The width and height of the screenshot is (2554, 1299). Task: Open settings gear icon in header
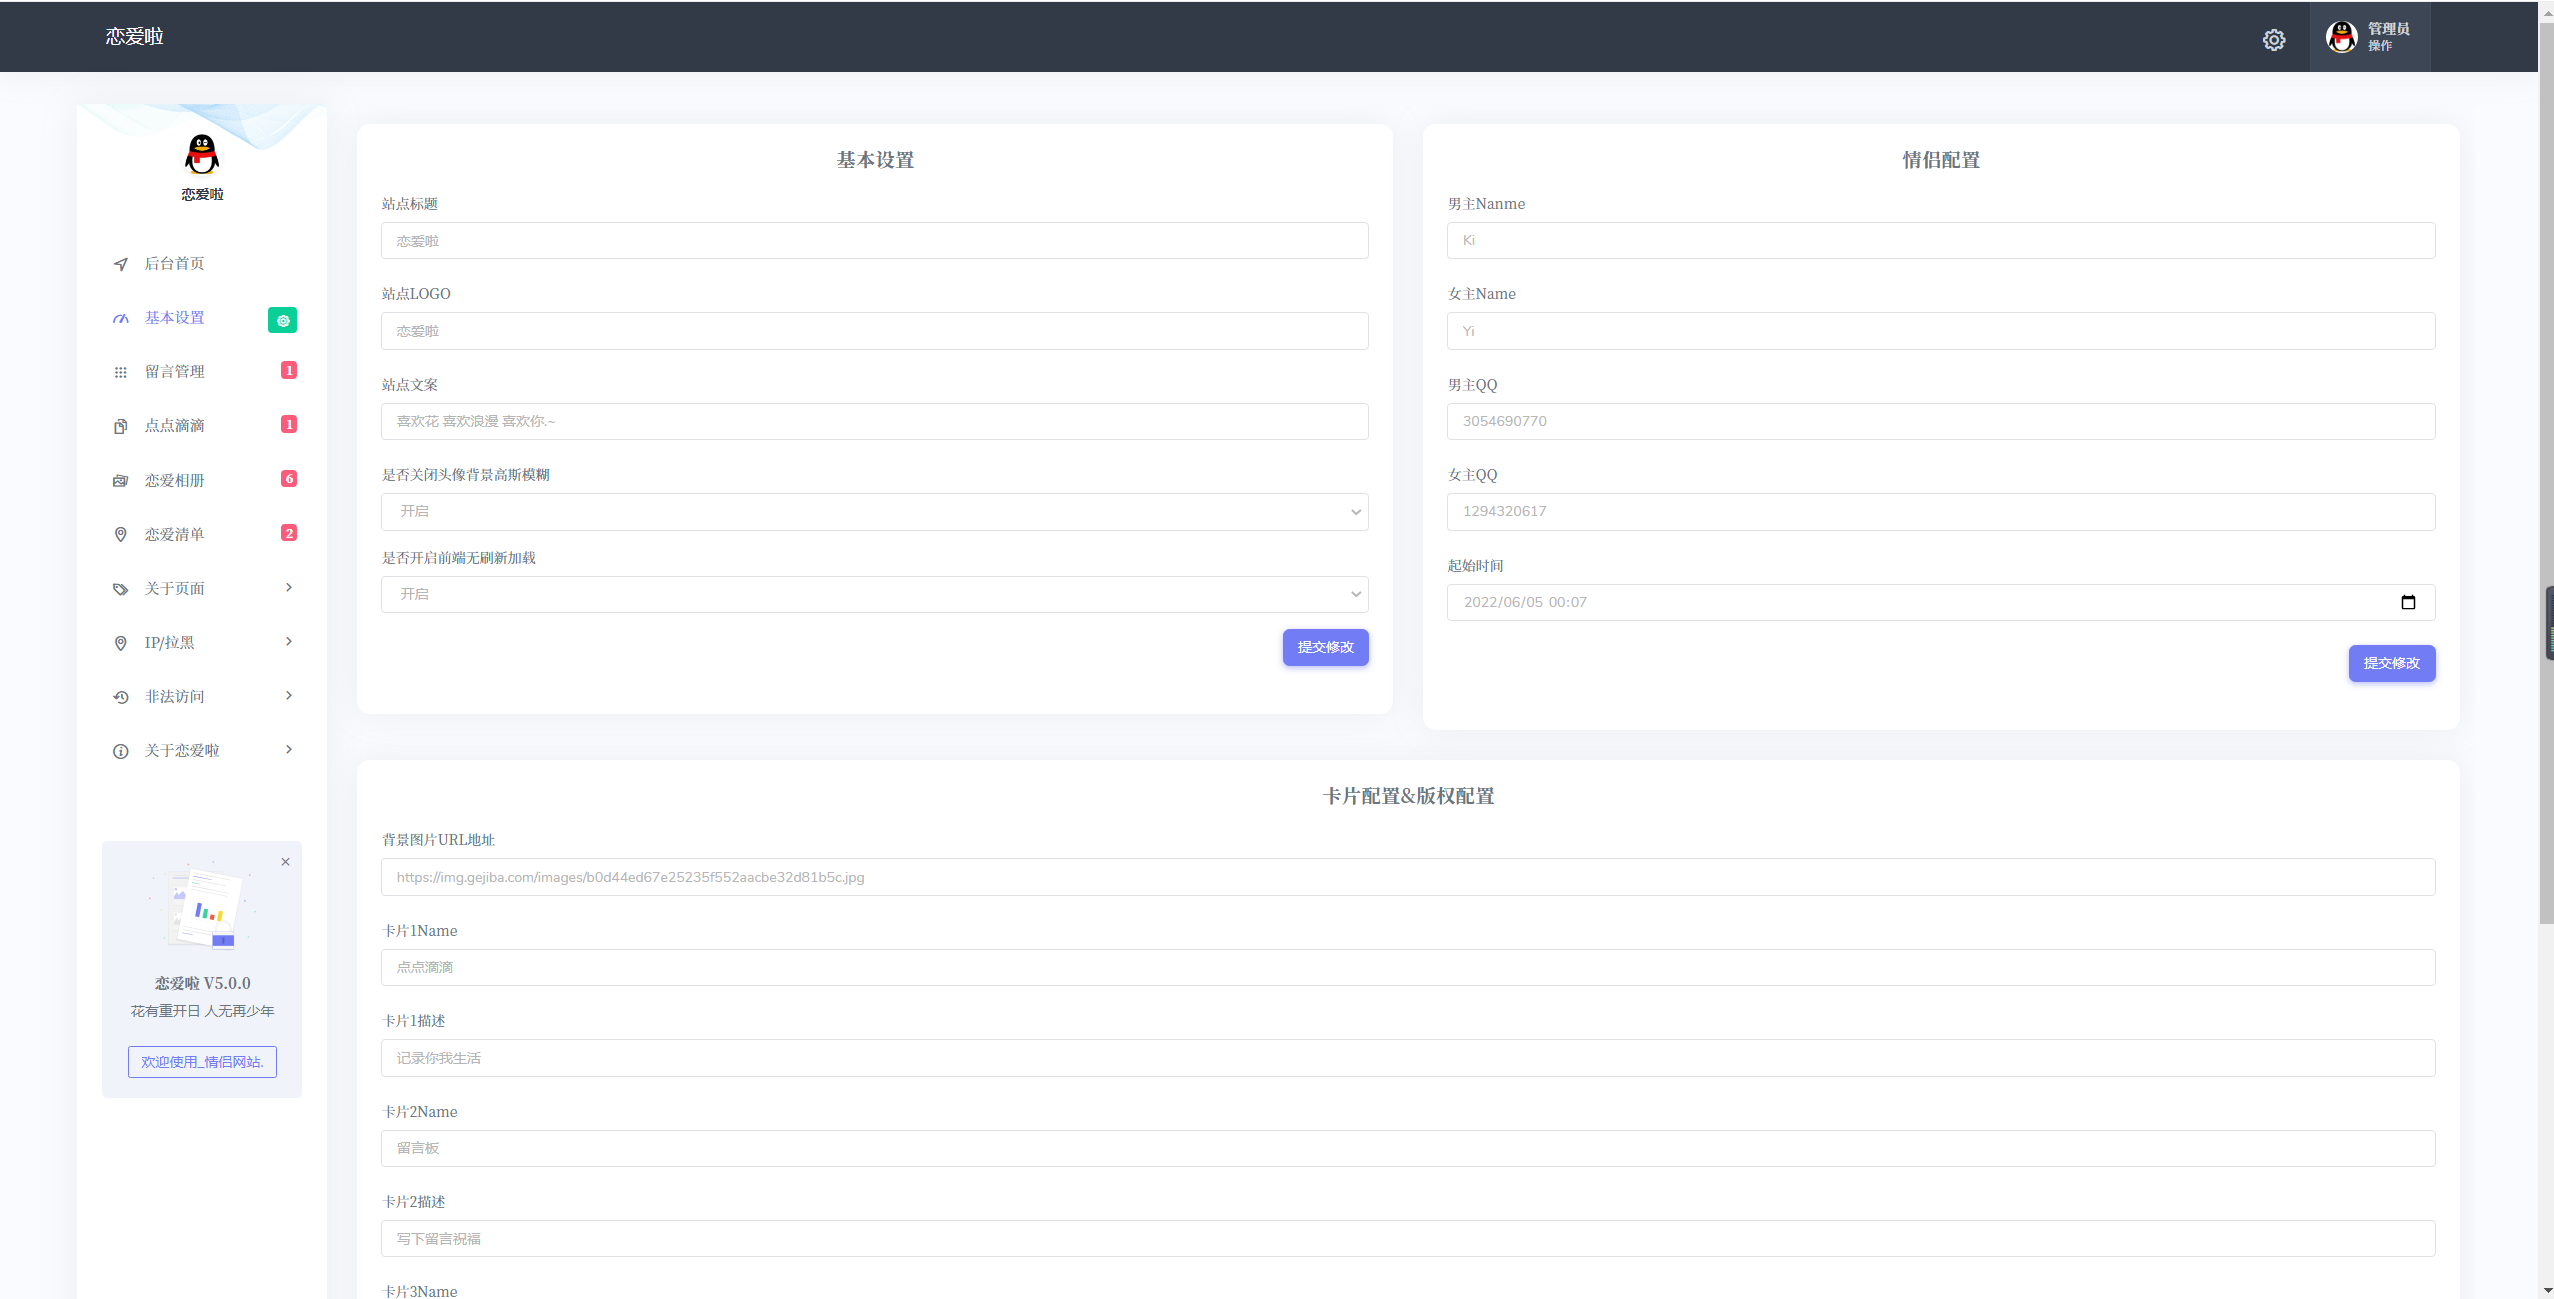[2273, 40]
